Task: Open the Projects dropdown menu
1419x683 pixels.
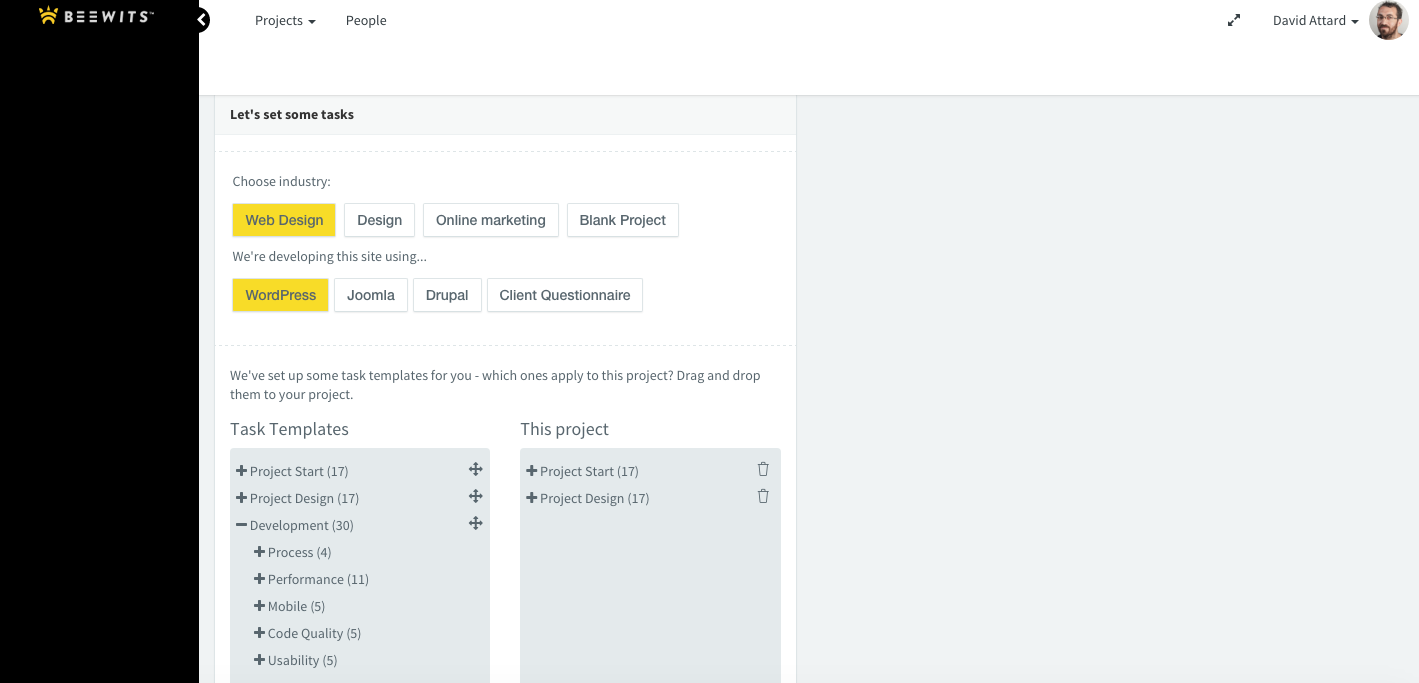Action: click(285, 20)
